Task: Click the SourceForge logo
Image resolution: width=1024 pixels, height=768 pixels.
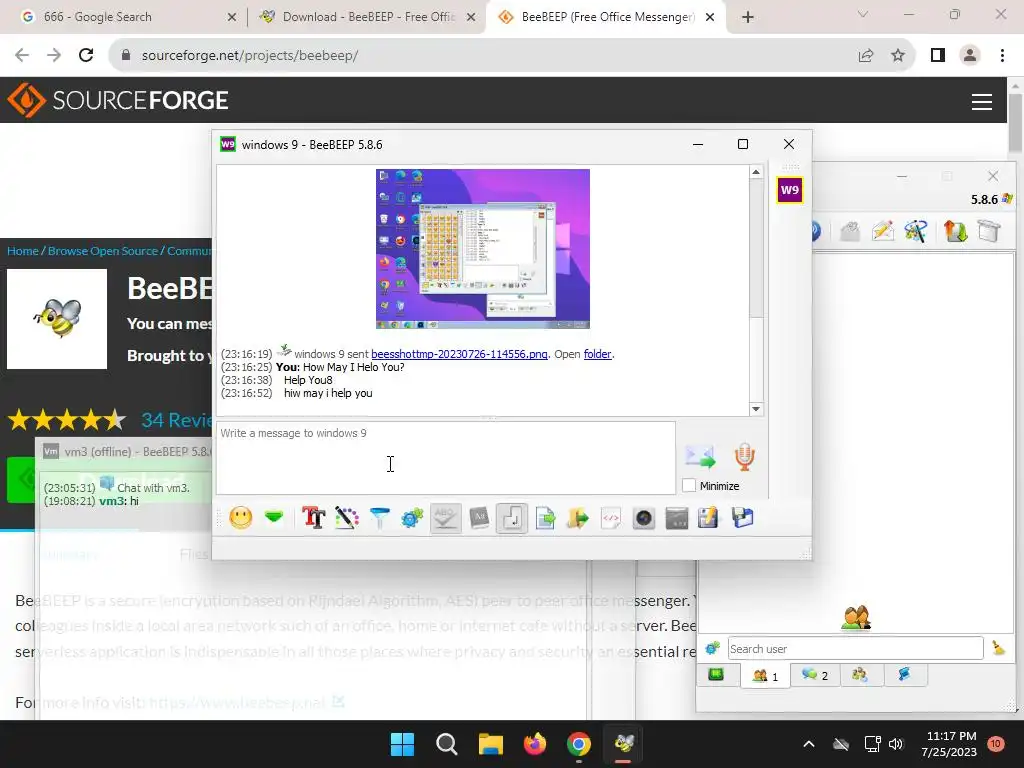Action: coord(118,100)
